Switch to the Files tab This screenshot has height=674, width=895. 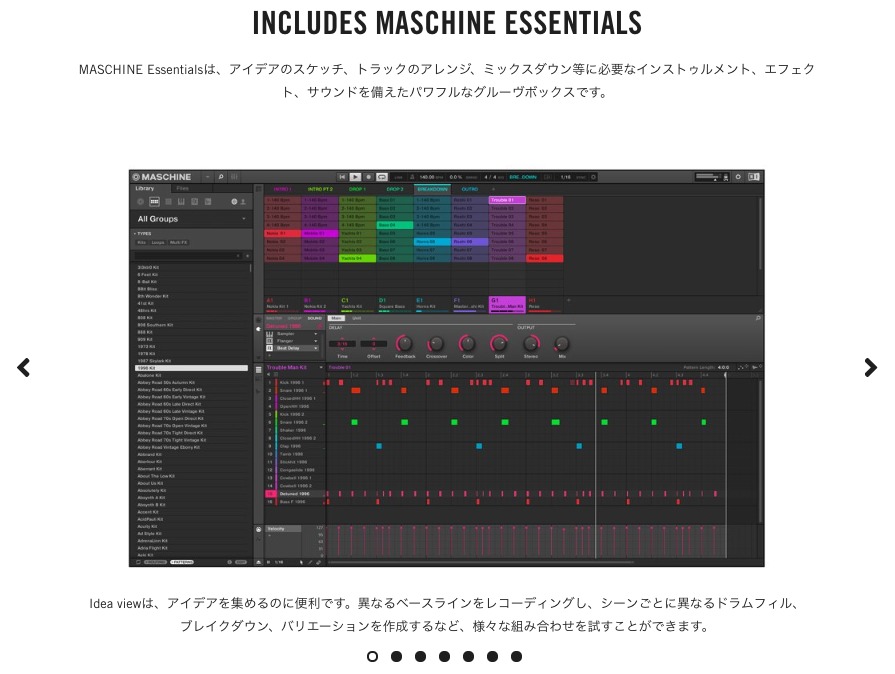183,188
